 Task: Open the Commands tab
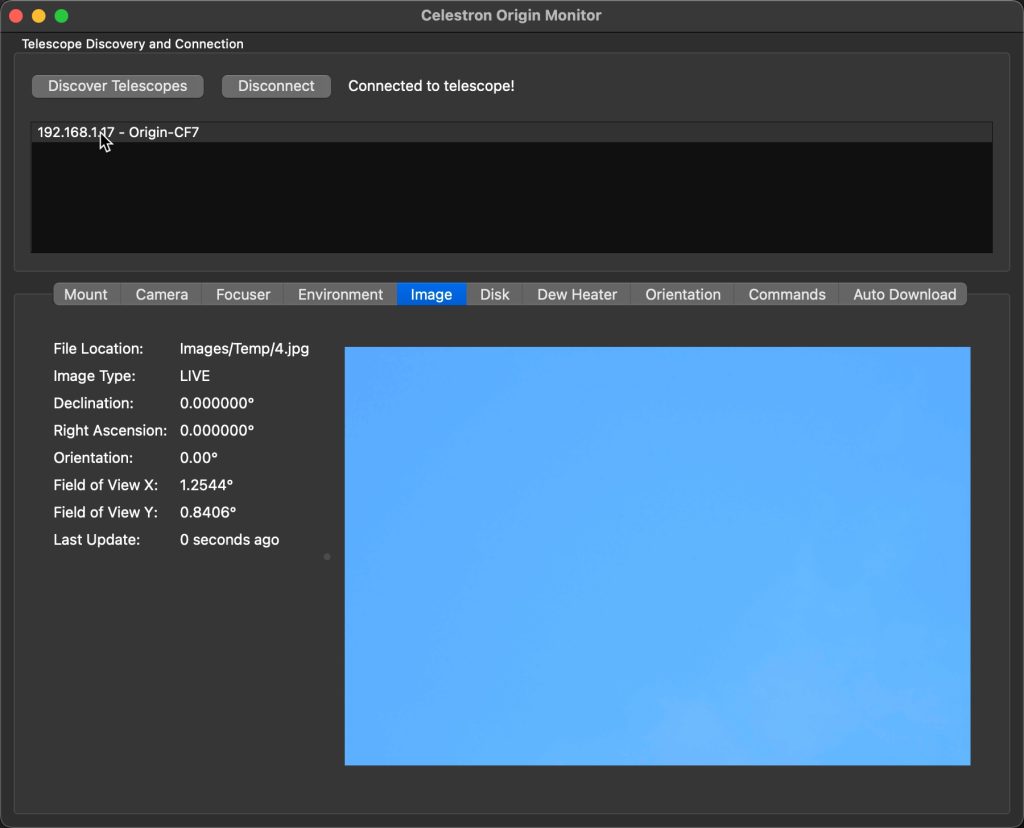pyautogui.click(x=787, y=295)
